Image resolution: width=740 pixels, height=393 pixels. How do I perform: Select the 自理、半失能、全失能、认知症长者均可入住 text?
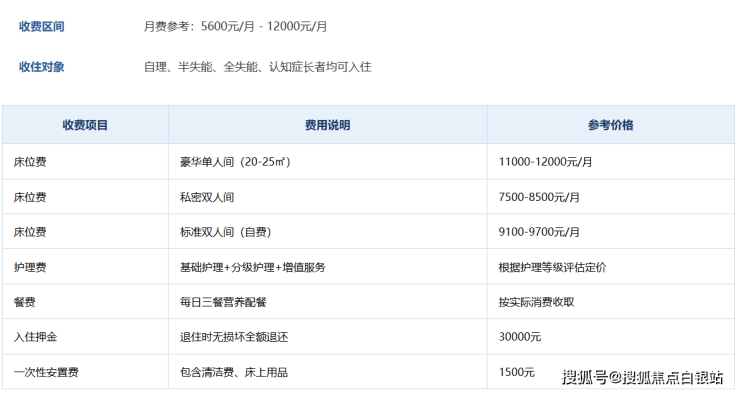(257, 67)
